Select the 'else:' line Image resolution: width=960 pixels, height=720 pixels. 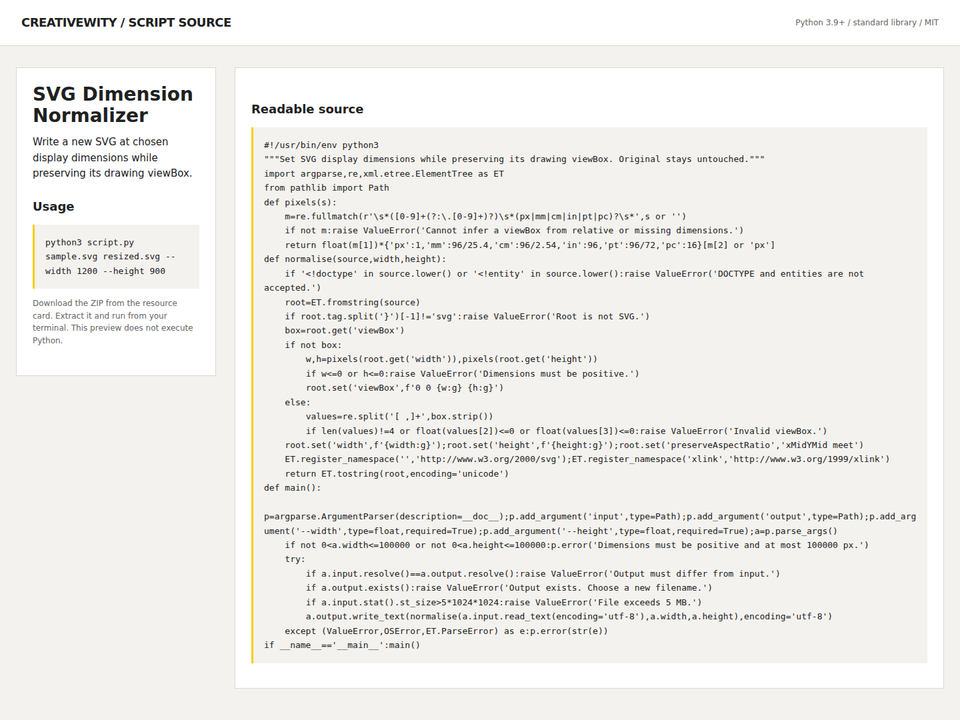298,402
